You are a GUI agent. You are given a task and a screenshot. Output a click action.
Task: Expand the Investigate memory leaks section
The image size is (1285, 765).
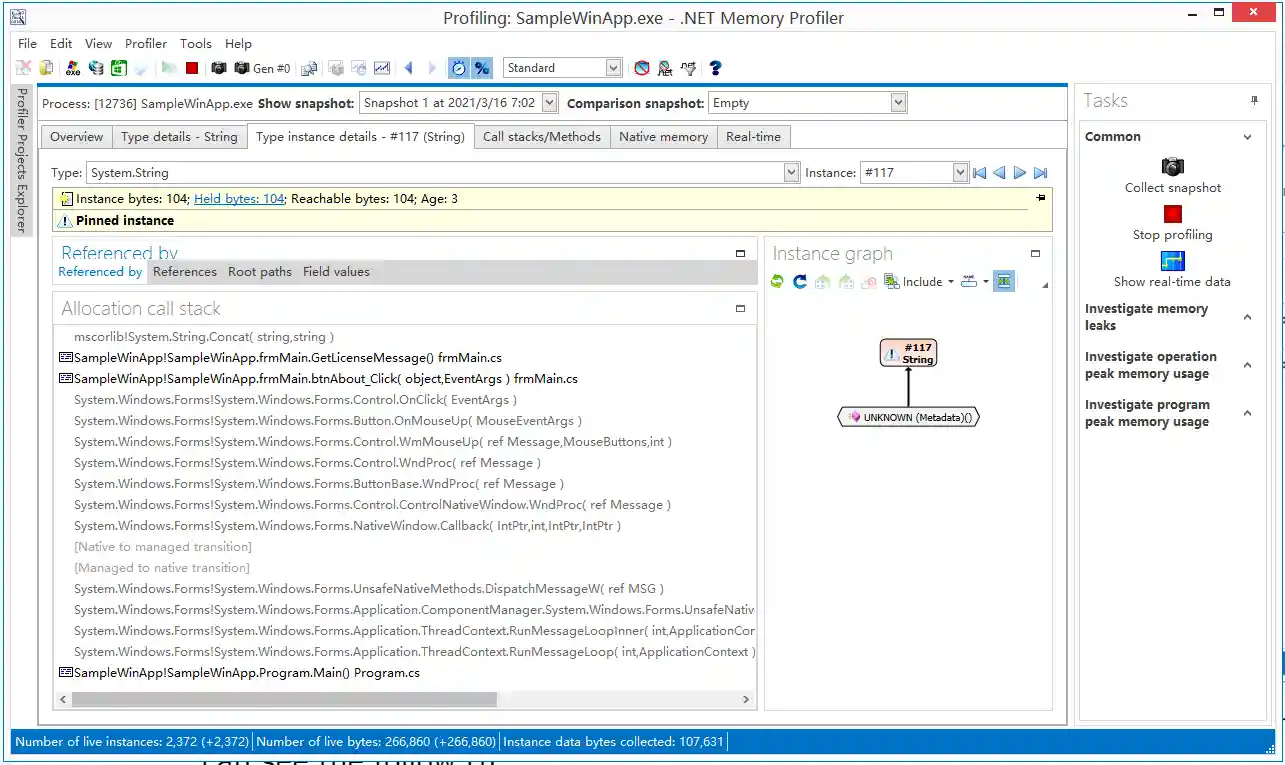point(1247,317)
